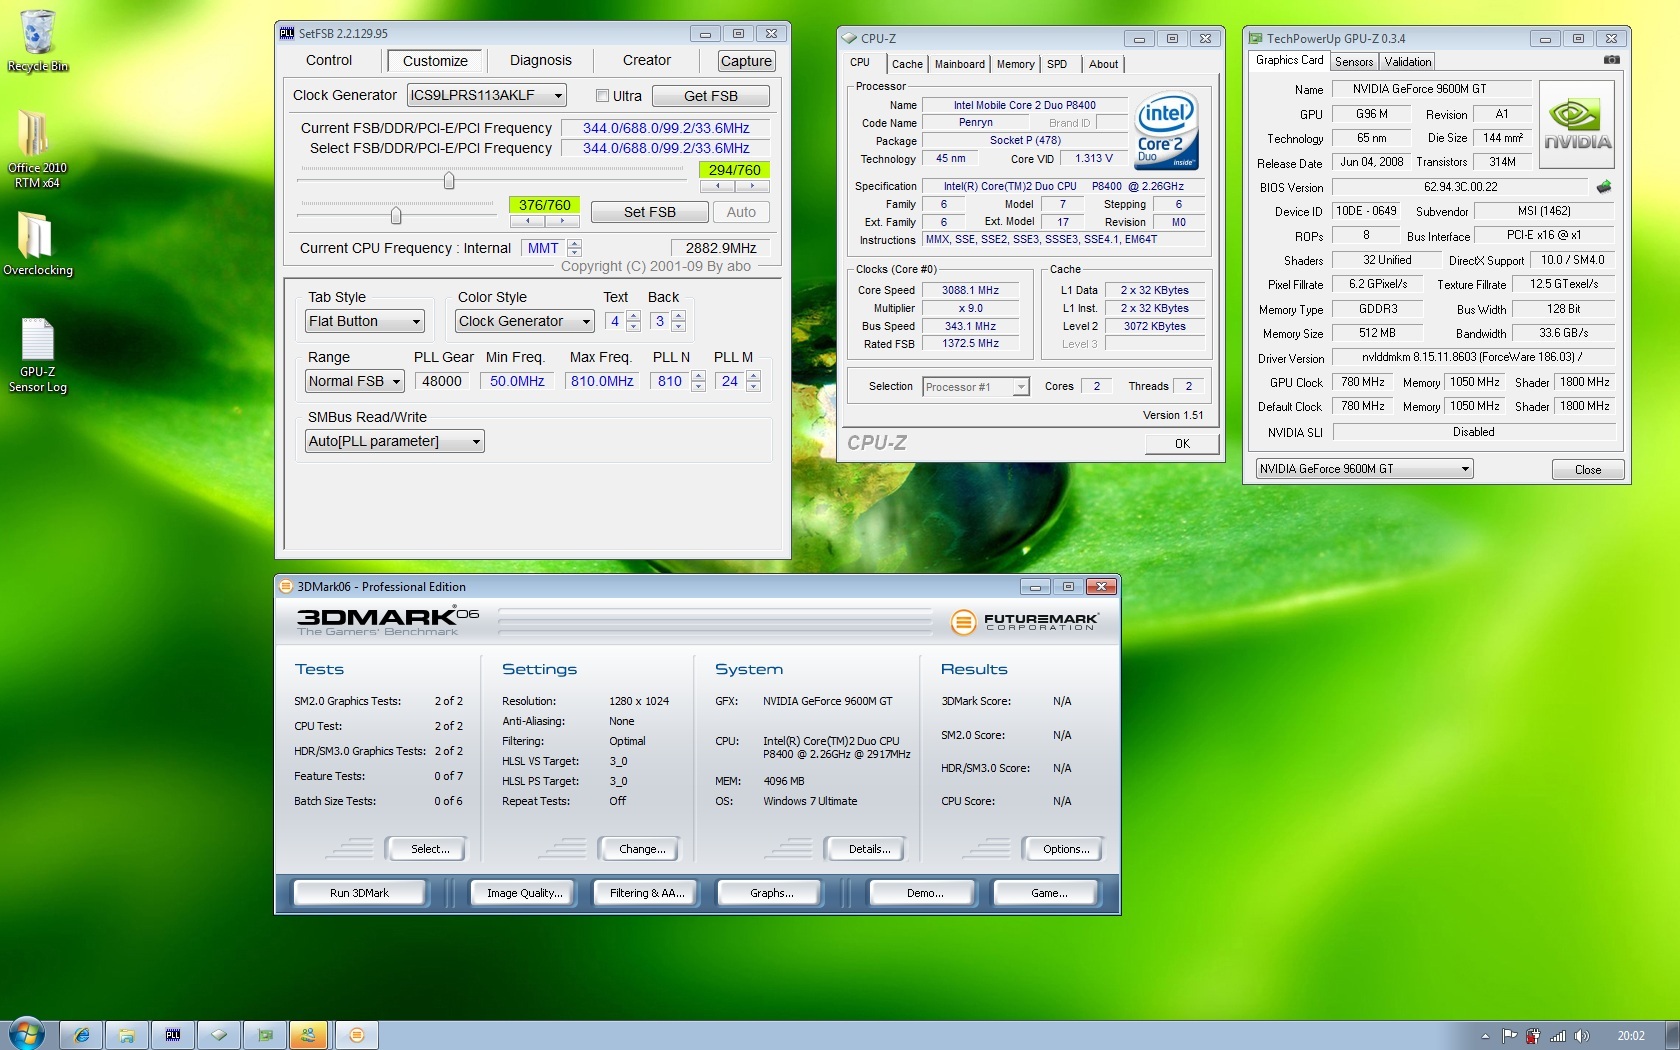Step up the MMT frequency spinner

574,243
